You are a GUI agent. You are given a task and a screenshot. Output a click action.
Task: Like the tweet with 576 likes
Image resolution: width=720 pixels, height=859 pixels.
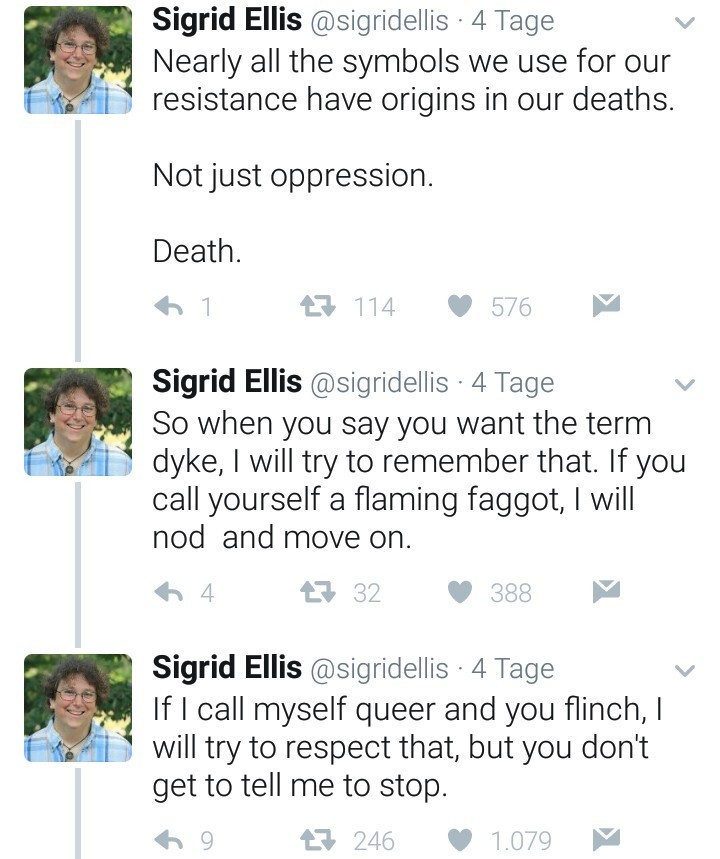[x=459, y=306]
